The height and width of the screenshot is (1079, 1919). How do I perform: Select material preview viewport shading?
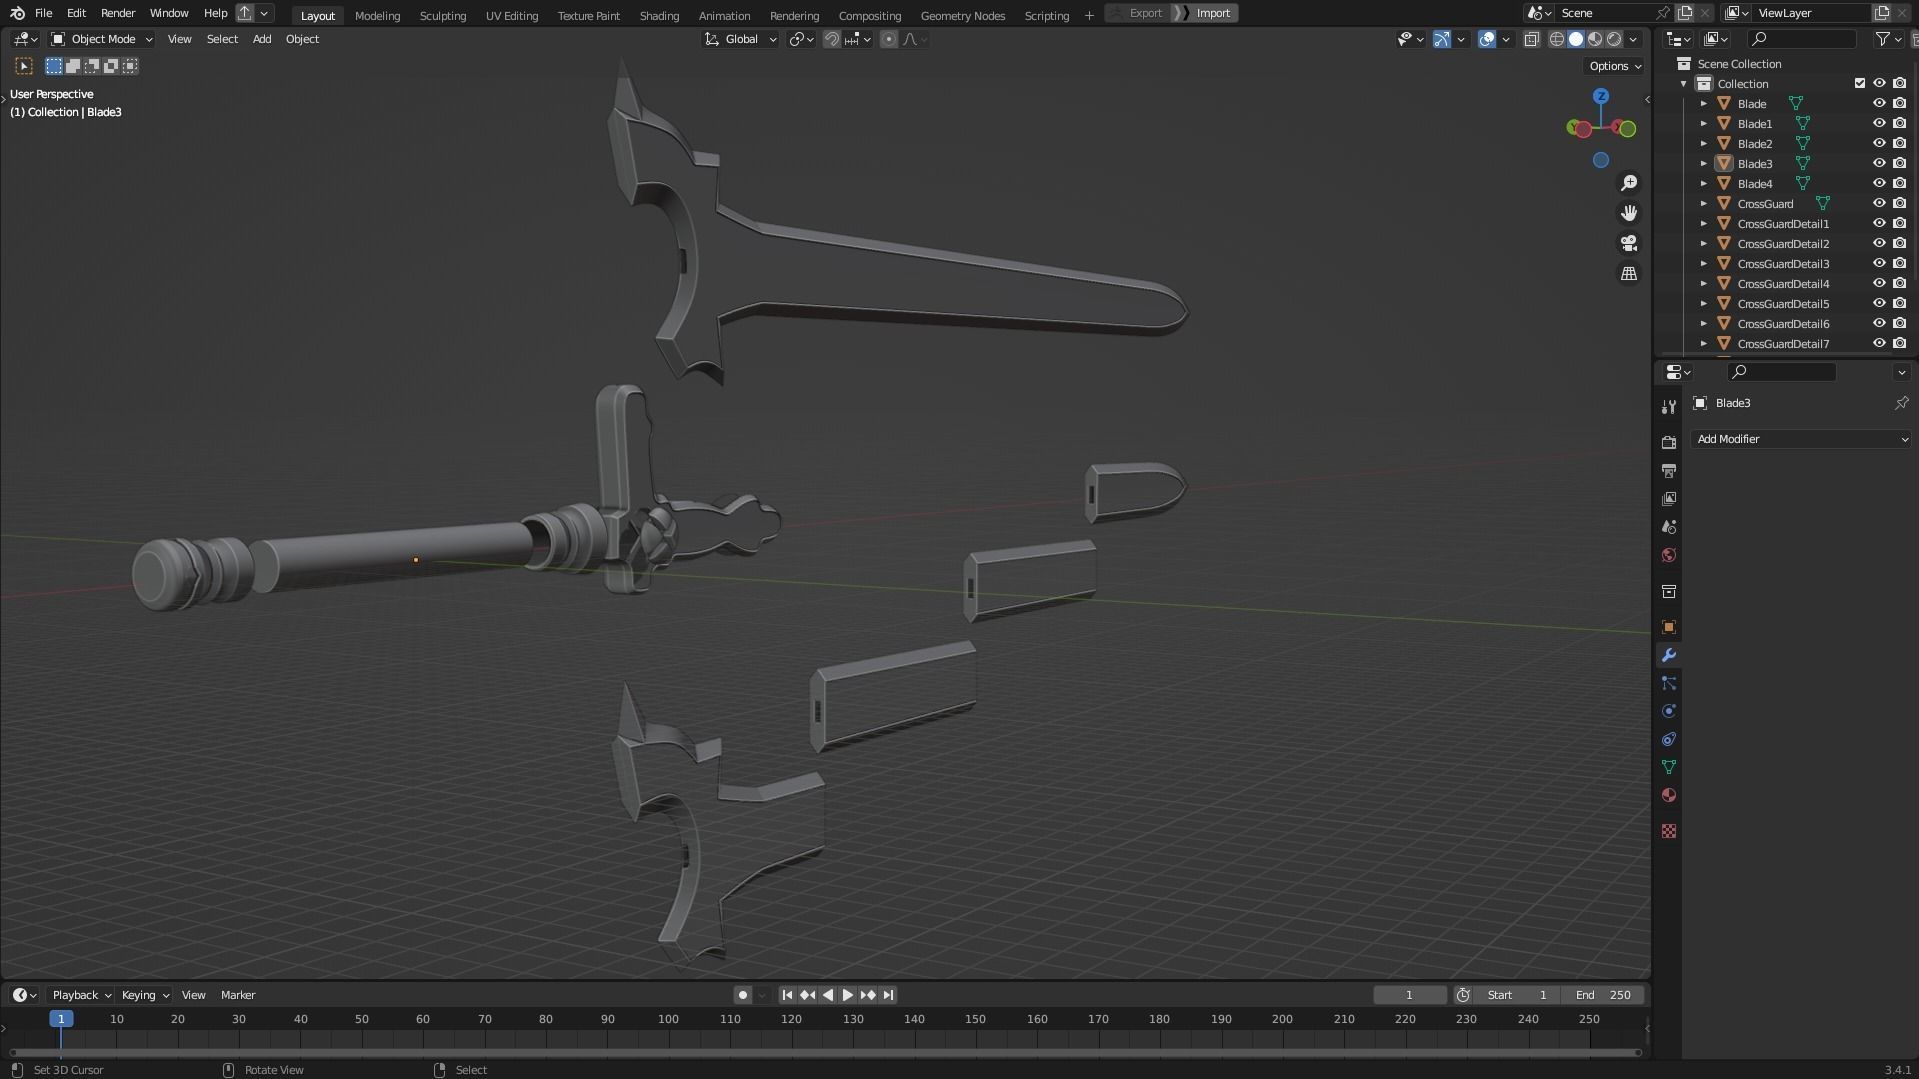coord(1595,39)
